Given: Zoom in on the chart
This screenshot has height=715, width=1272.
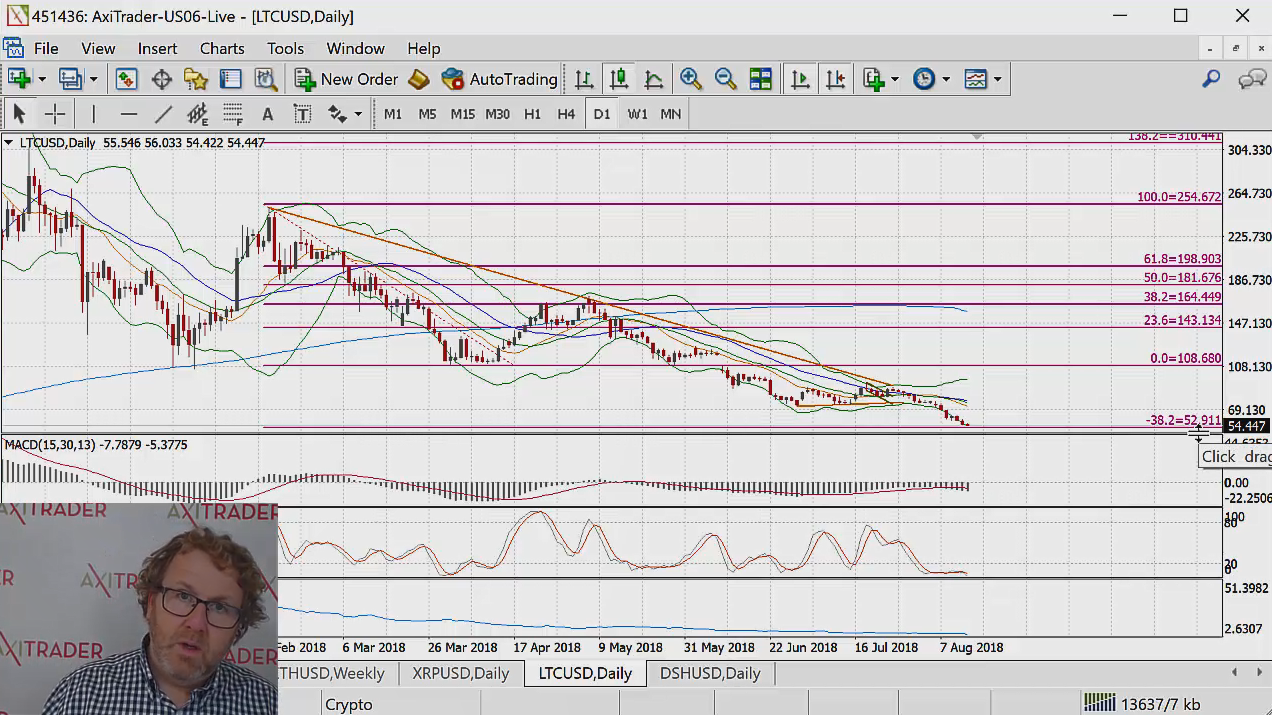Looking at the screenshot, I should click(690, 79).
